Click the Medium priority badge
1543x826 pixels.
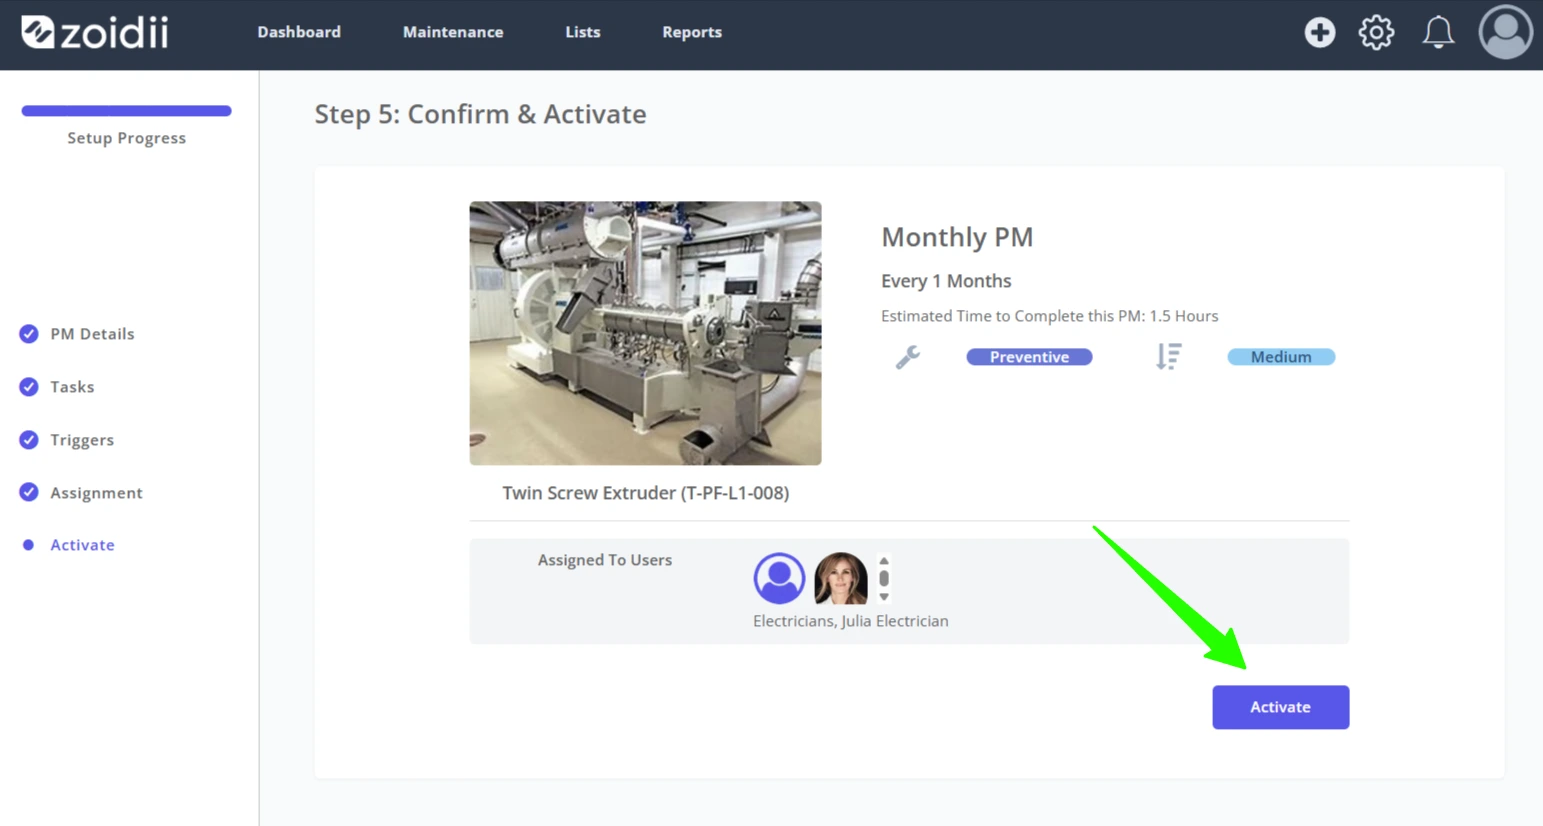1281,357
